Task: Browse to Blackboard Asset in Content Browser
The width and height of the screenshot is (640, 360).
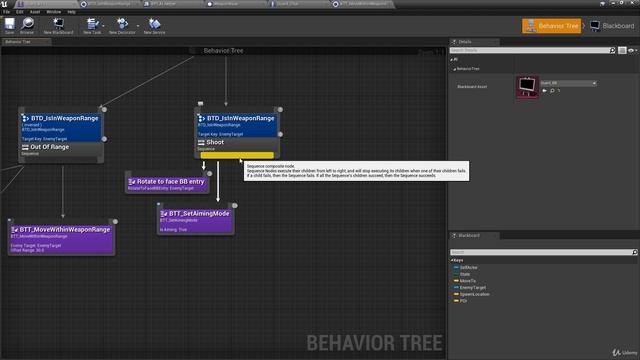Action: coord(552,91)
